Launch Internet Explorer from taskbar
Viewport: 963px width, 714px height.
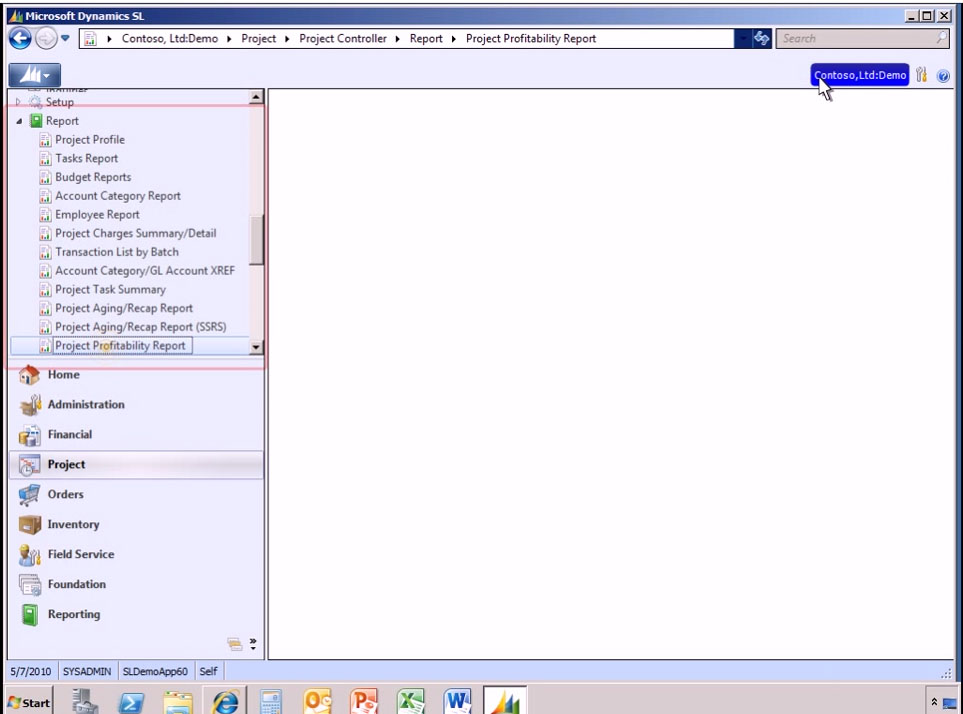click(x=225, y=701)
